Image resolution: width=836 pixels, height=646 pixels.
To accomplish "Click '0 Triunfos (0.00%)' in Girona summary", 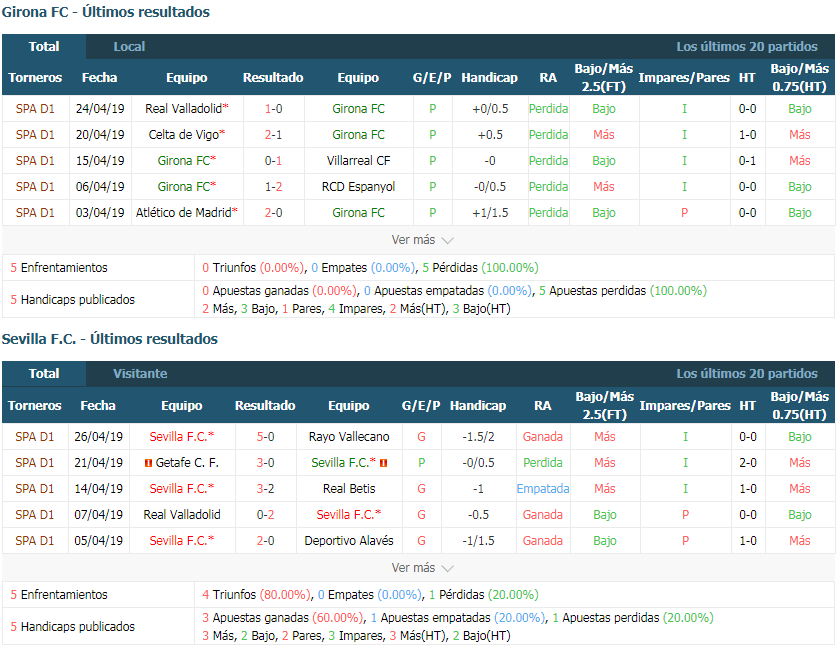I will (x=253, y=268).
